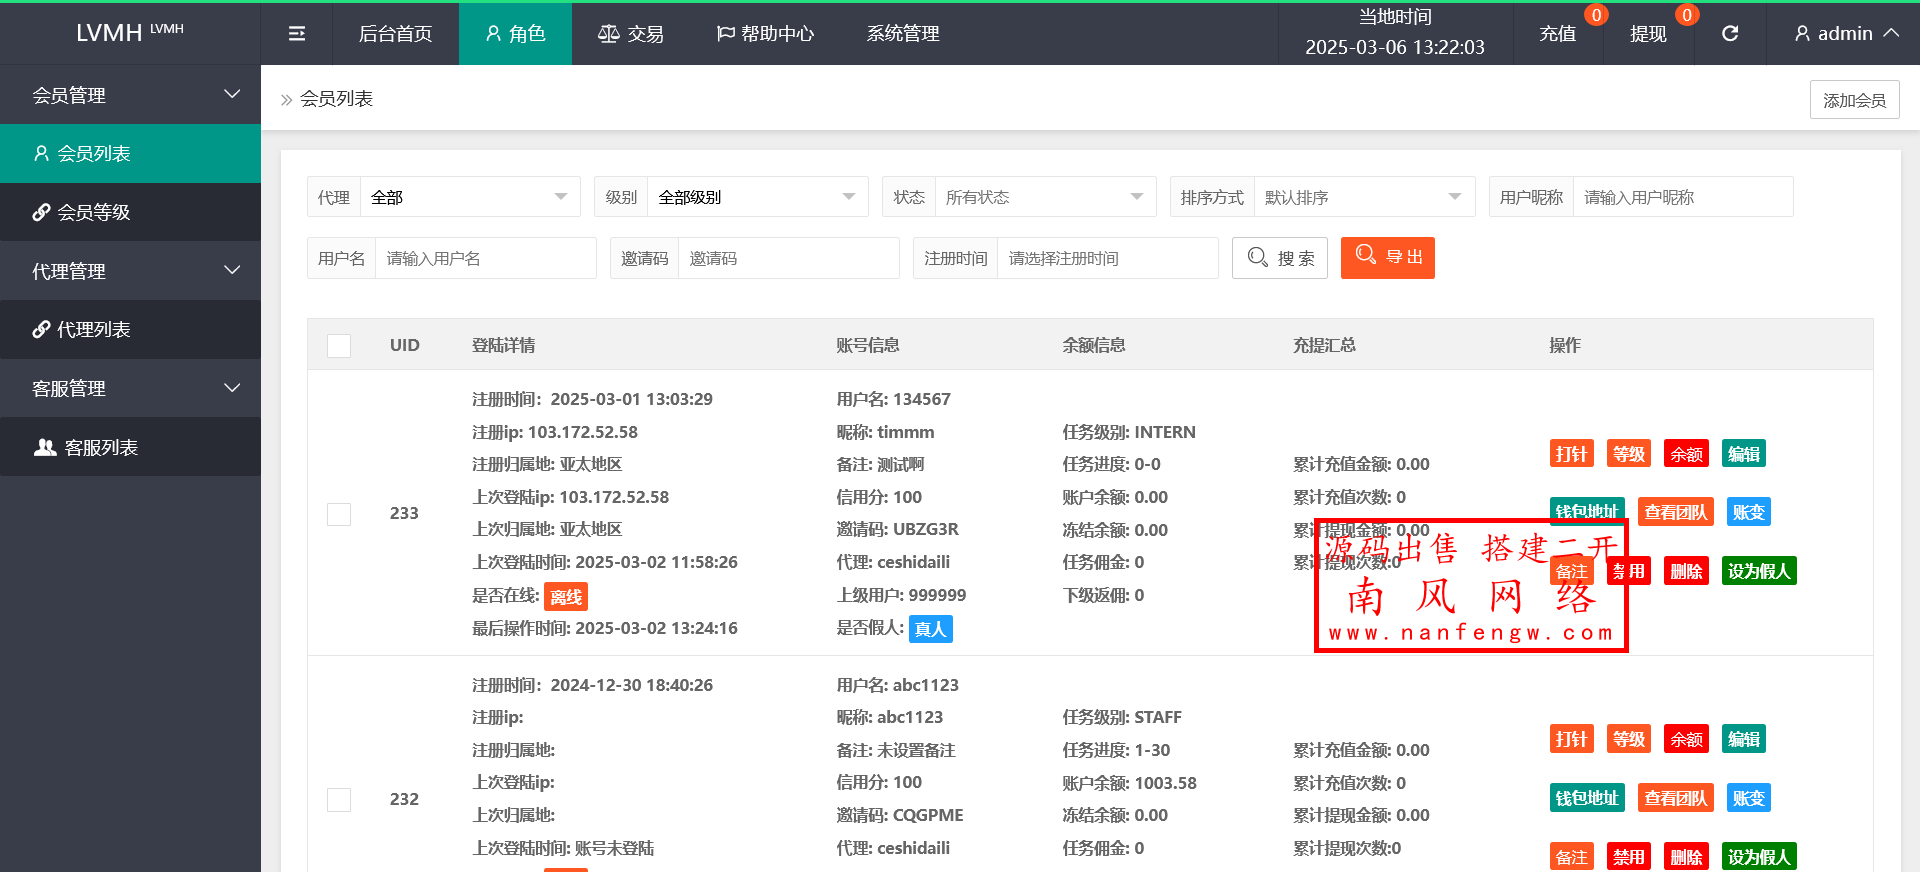Image resolution: width=1920 pixels, height=872 pixels.
Task: Open 客服列表 in the sidebar
Action: [130, 447]
